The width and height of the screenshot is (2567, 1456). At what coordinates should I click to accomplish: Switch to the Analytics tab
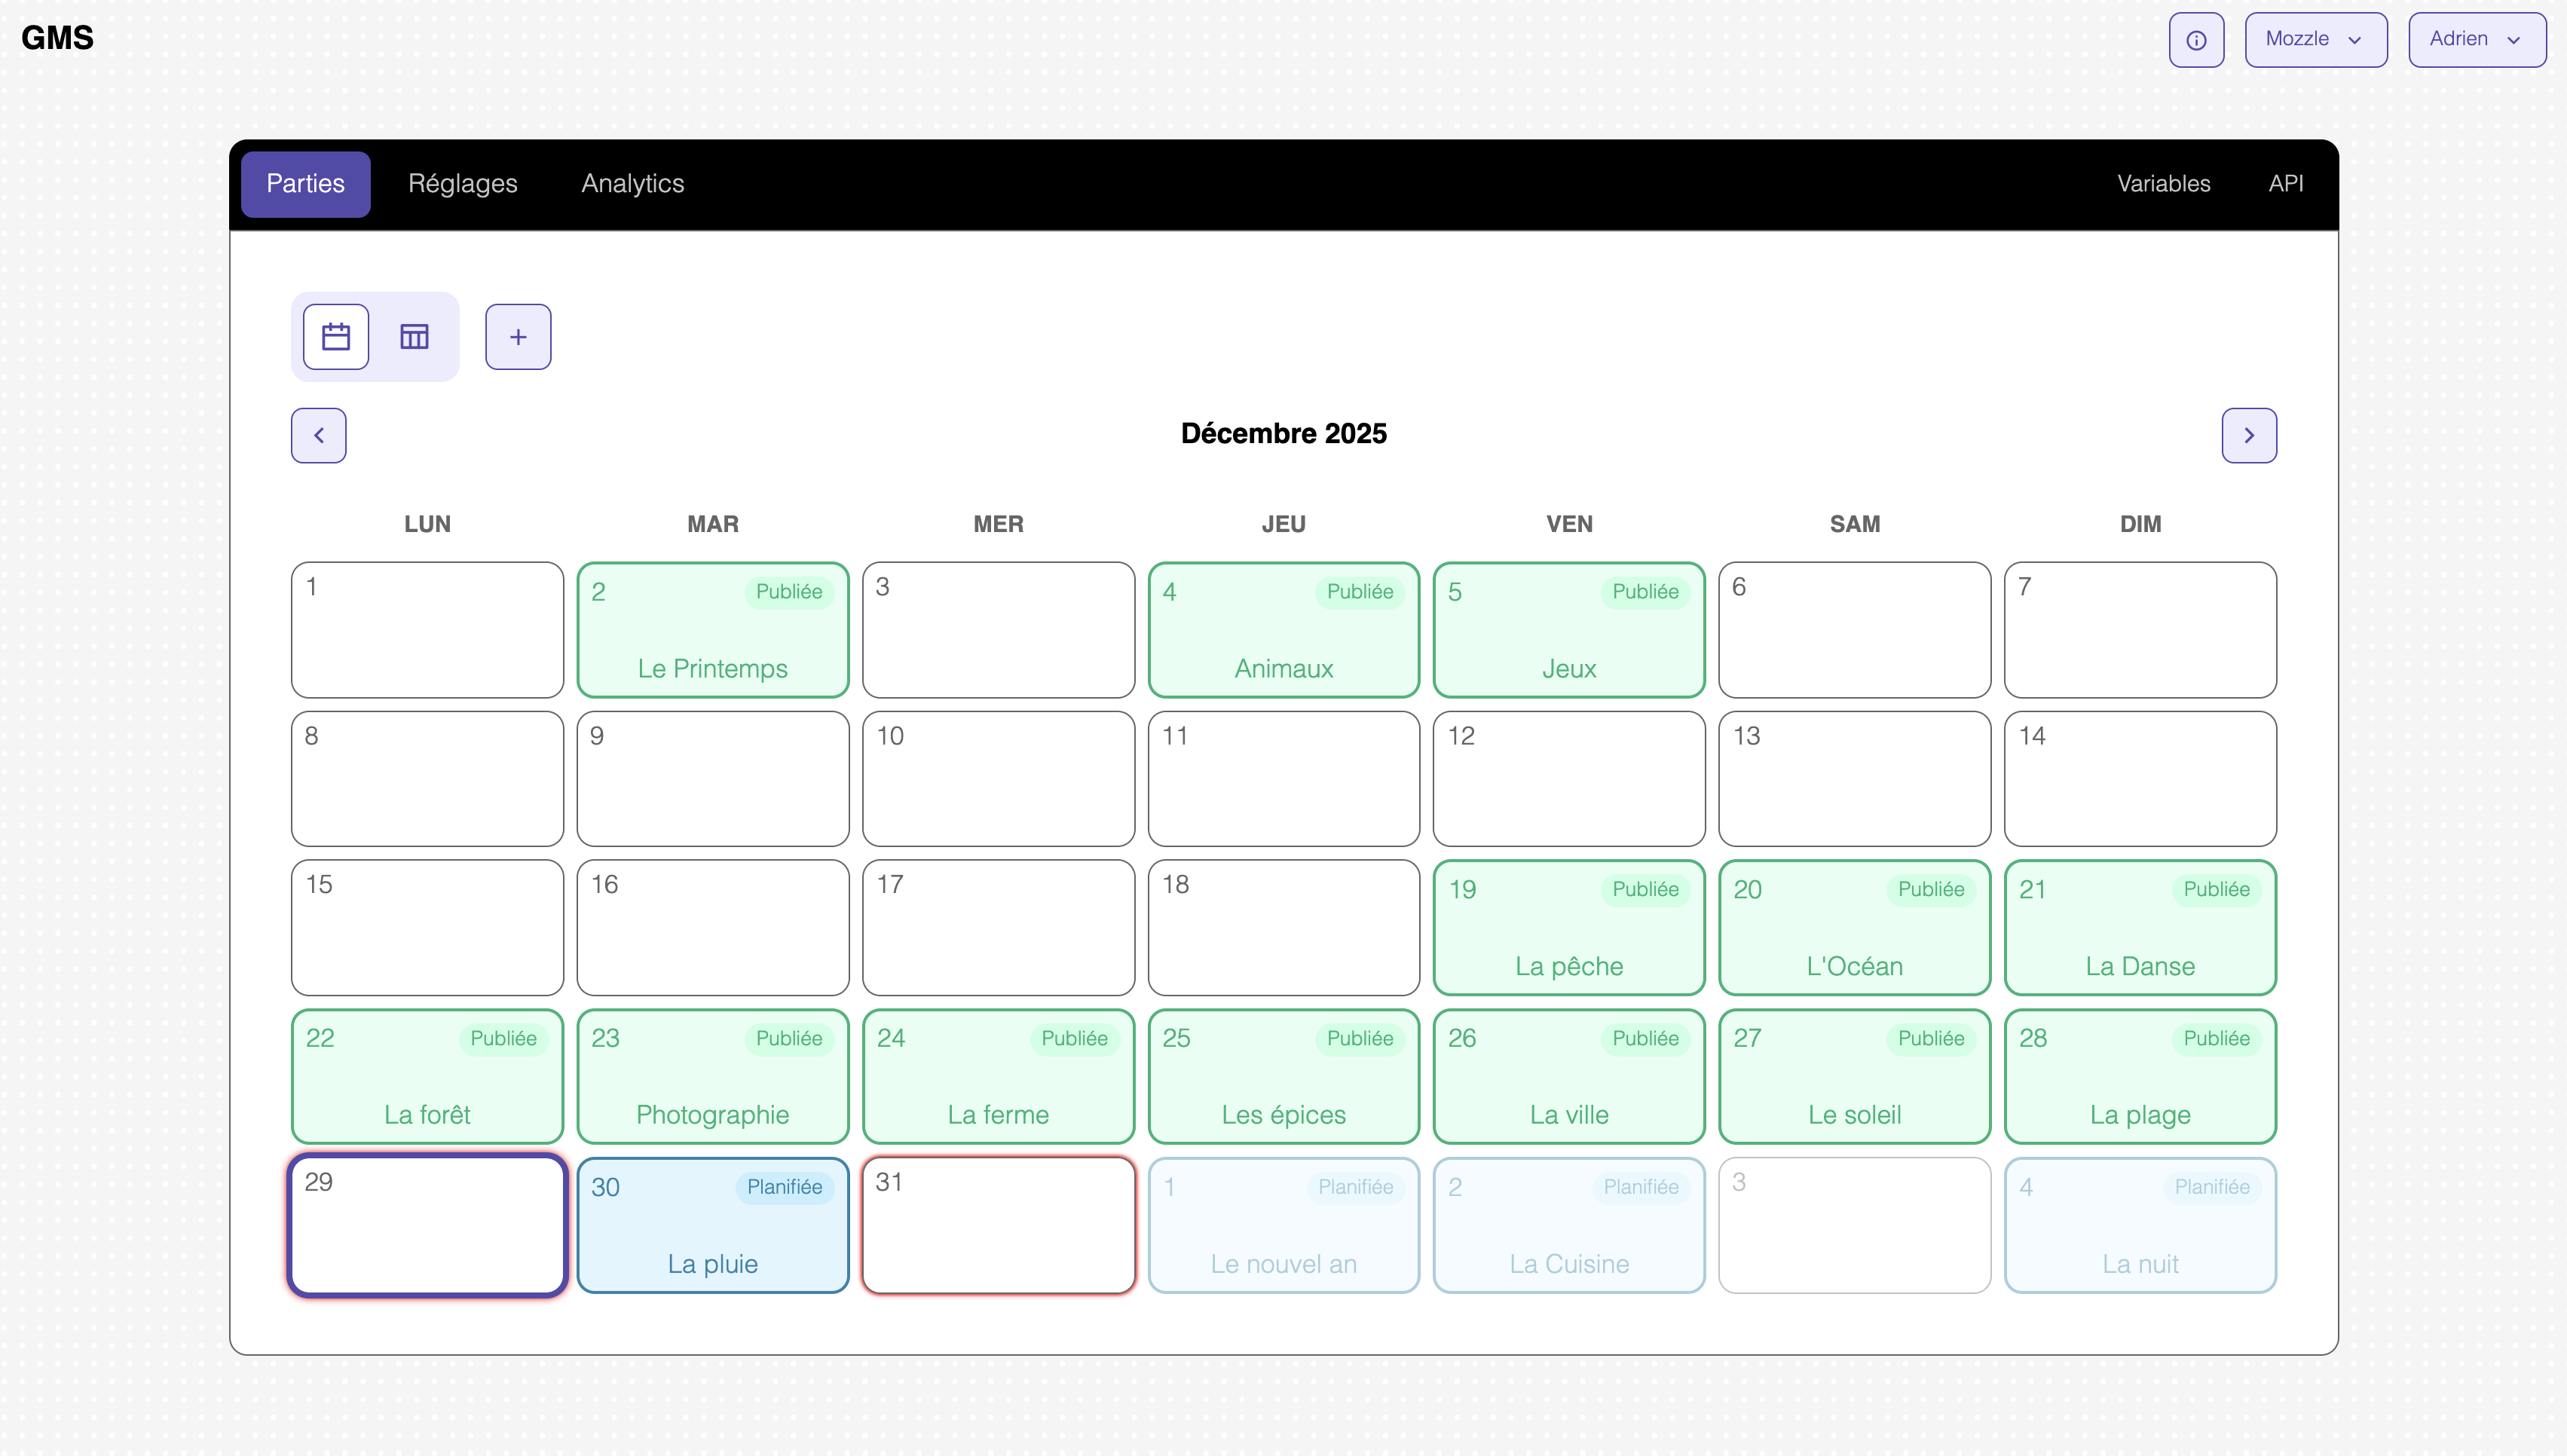[632, 183]
